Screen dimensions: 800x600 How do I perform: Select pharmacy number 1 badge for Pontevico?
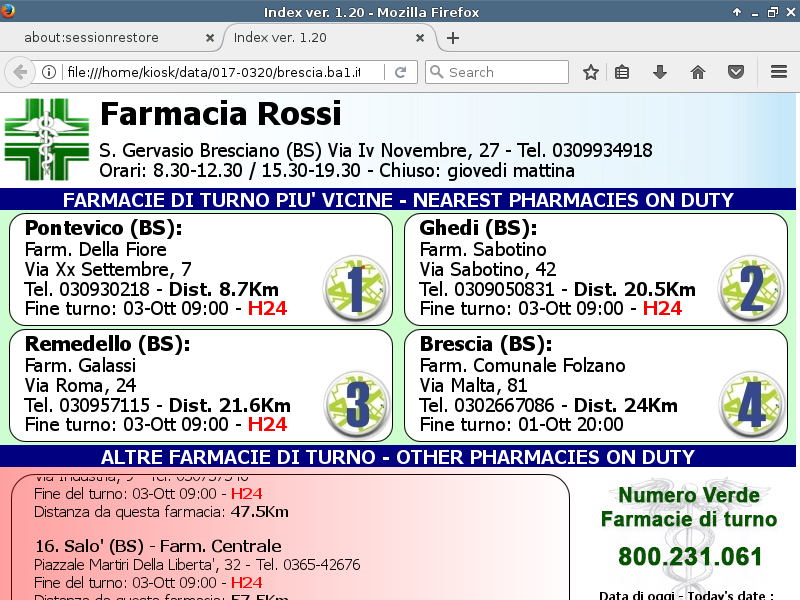point(356,287)
